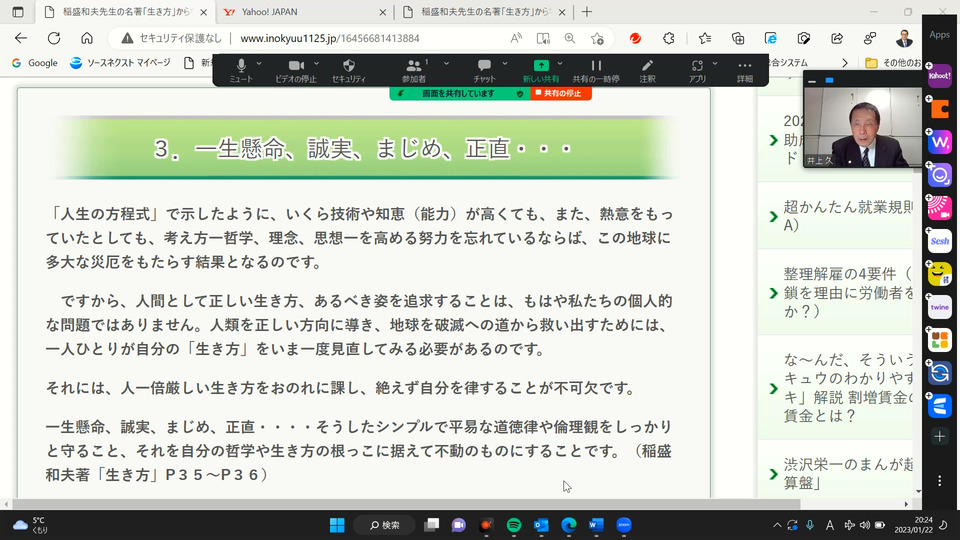Open a new browser tab

click(587, 12)
